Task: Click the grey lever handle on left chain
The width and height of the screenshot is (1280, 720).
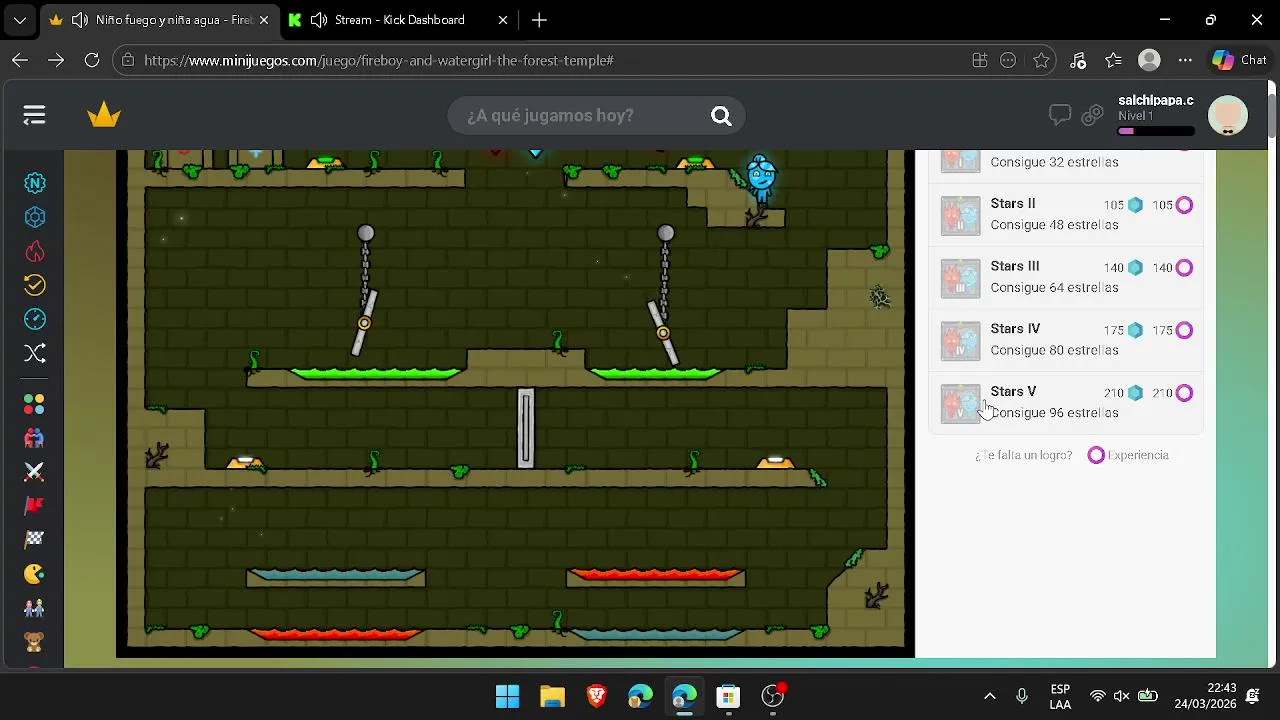Action: point(365,322)
